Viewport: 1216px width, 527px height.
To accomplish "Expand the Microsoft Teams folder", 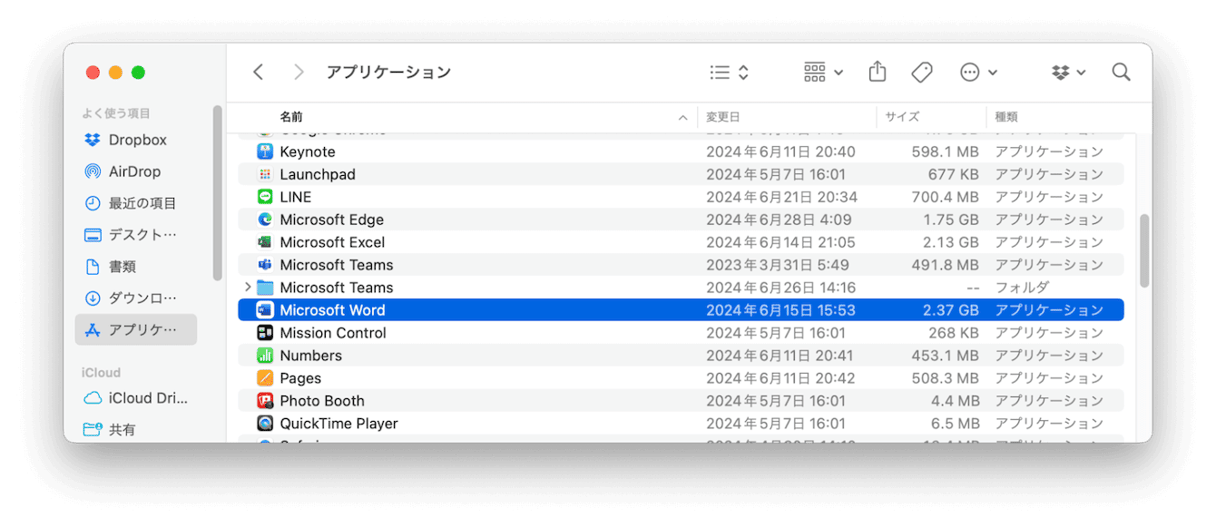I will click(248, 288).
